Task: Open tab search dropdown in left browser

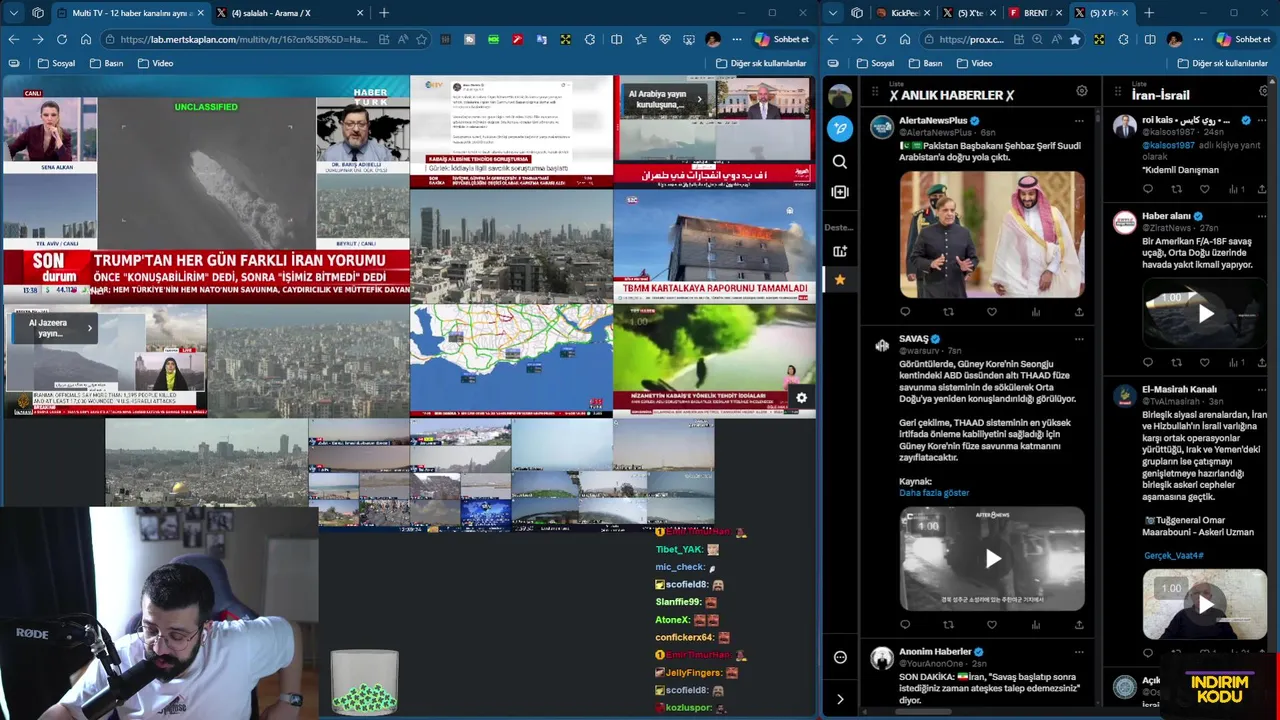Action: pos(13,13)
